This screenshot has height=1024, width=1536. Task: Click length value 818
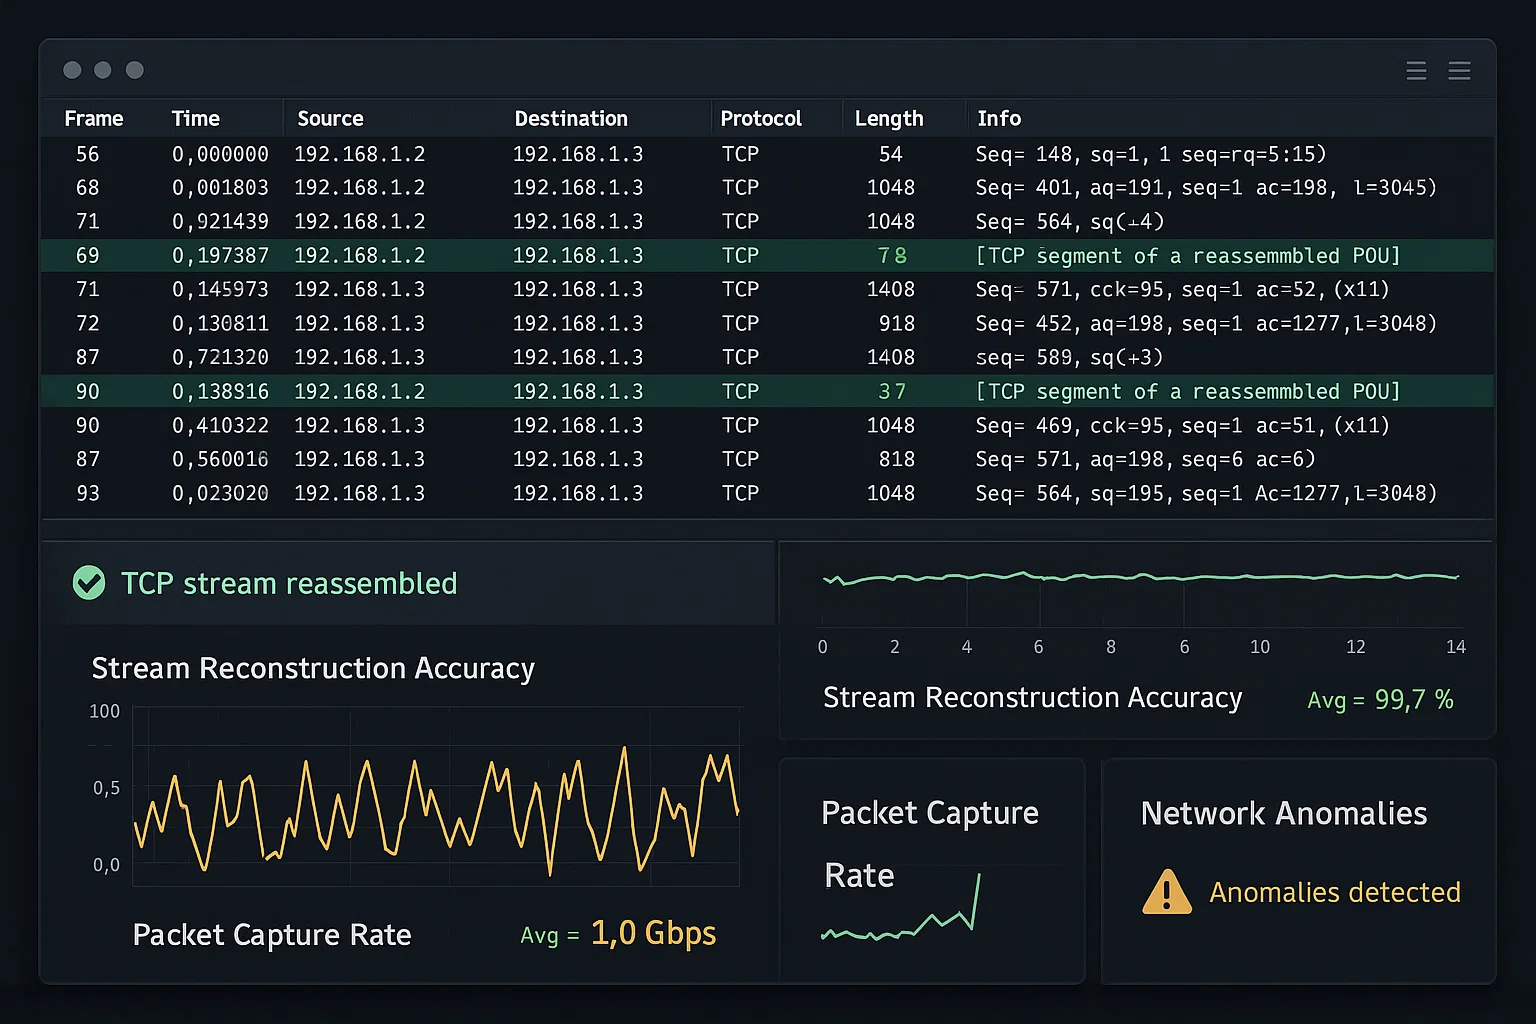897,460
